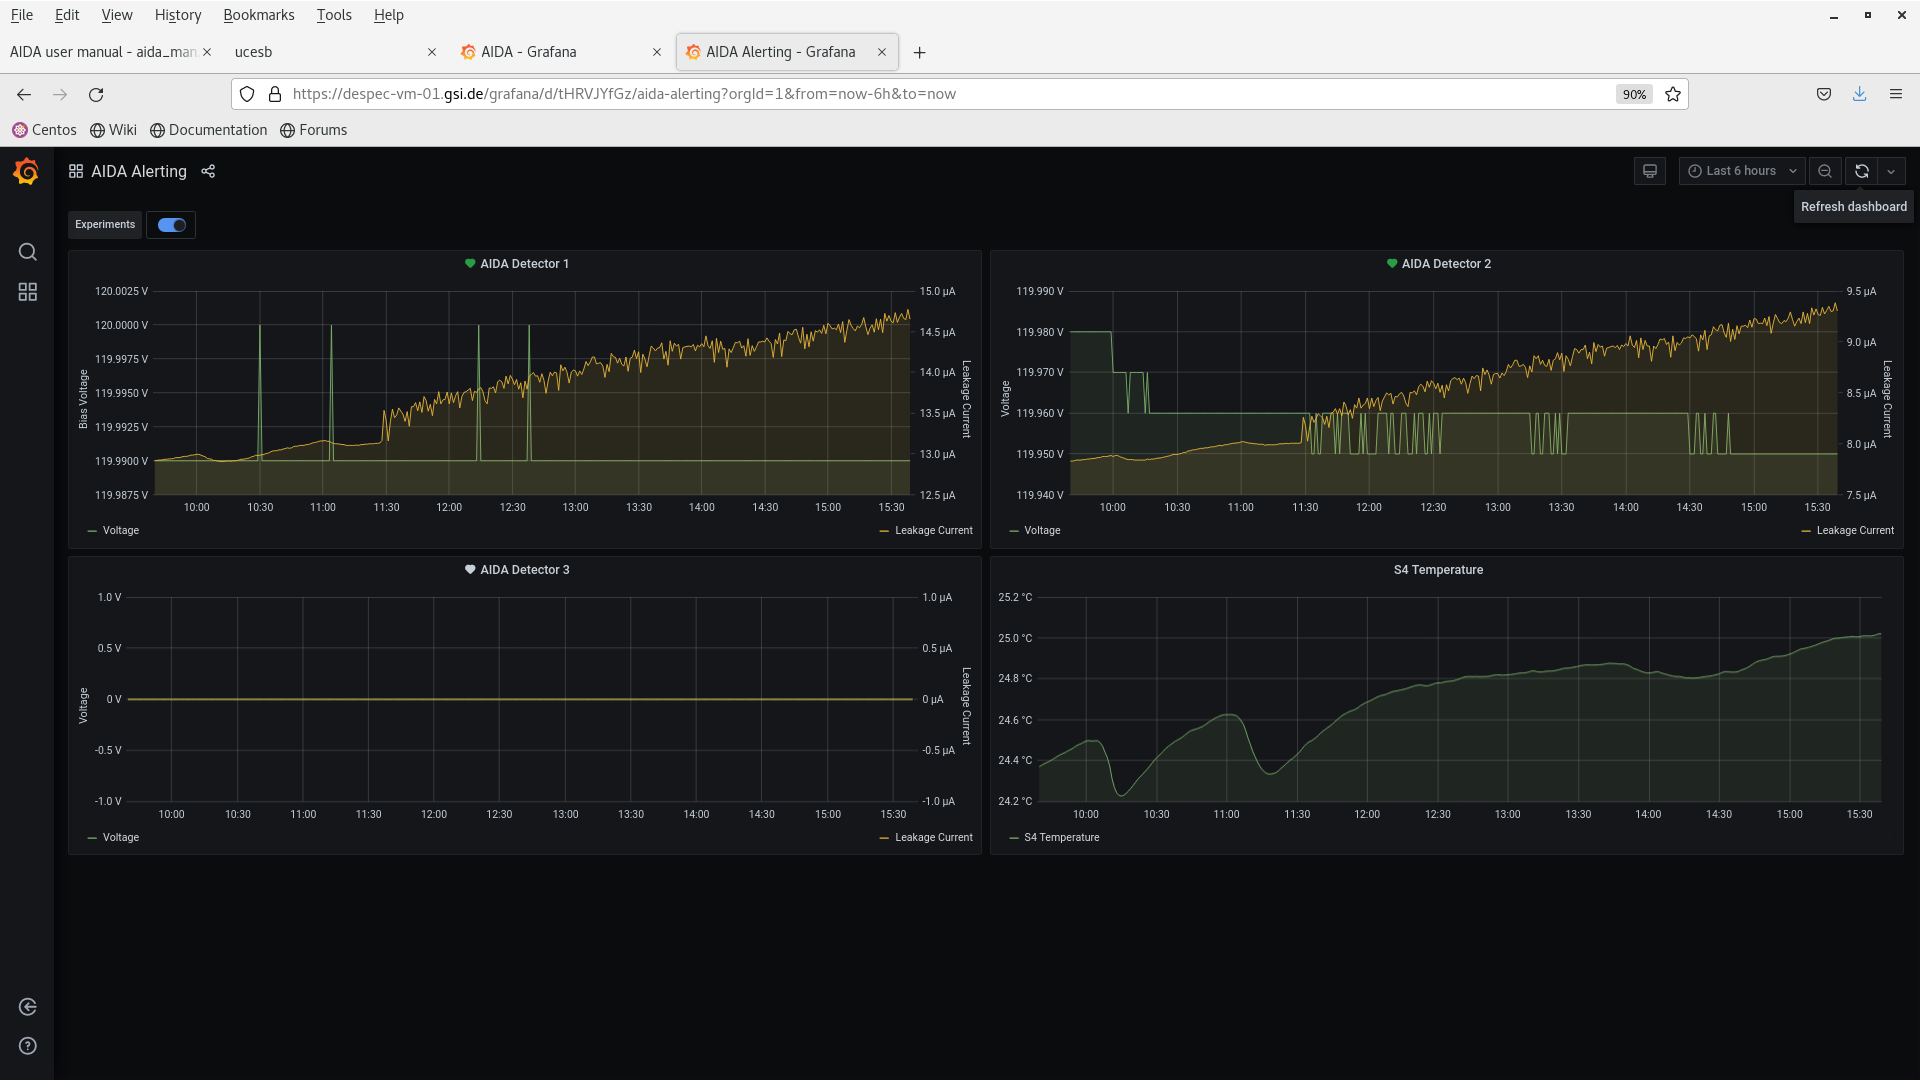1920x1080 pixels.
Task: Expand the refresh interval dropdown arrow
Action: click(1891, 171)
